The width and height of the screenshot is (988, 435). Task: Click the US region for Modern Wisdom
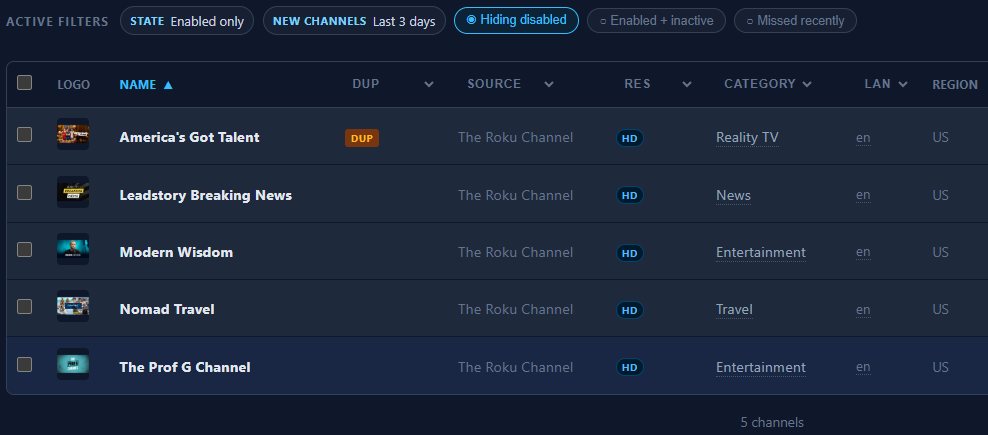click(x=941, y=252)
